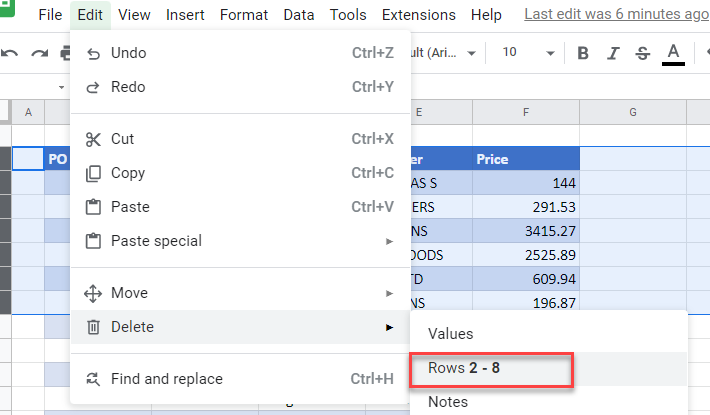This screenshot has height=415, width=710.
Task: Click the Redo arrow icon in toolbar
Action: (40, 53)
